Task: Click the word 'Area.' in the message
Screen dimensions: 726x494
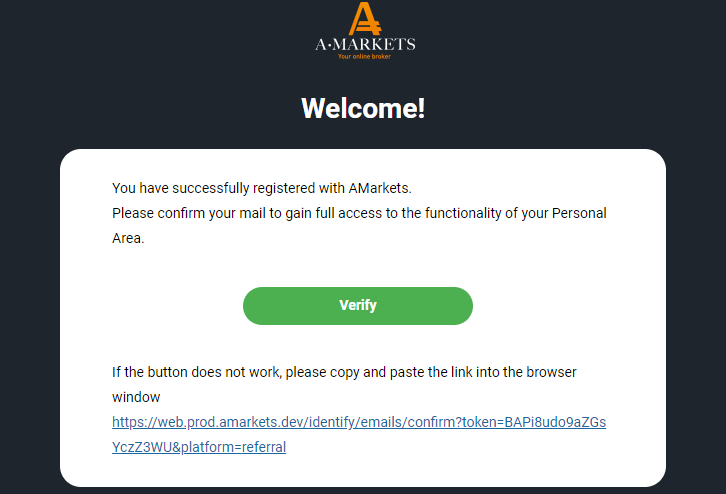Action: click(128, 238)
